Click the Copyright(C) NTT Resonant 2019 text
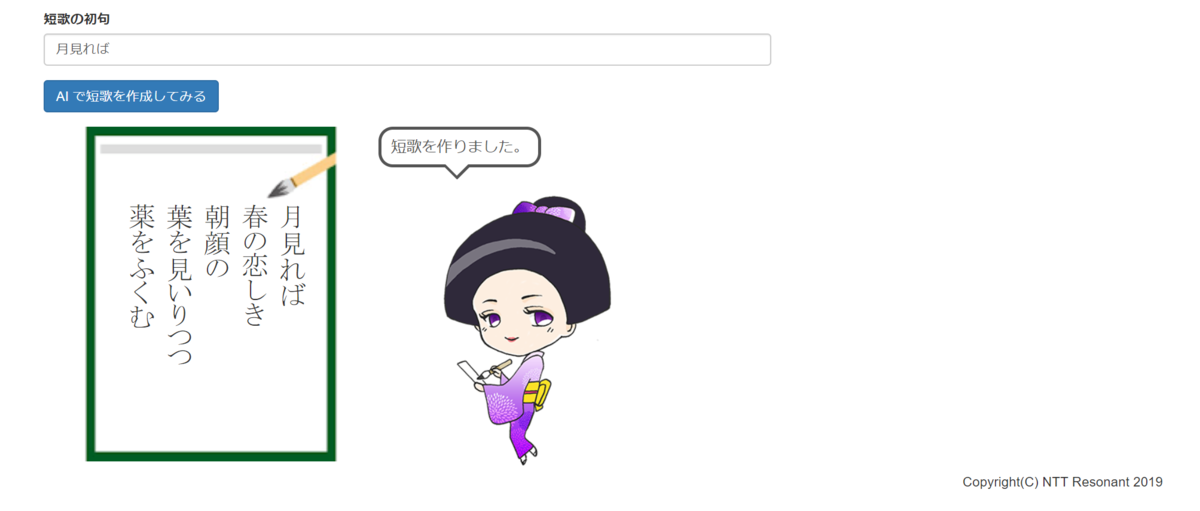This screenshot has width=1200, height=511. click(x=1062, y=482)
